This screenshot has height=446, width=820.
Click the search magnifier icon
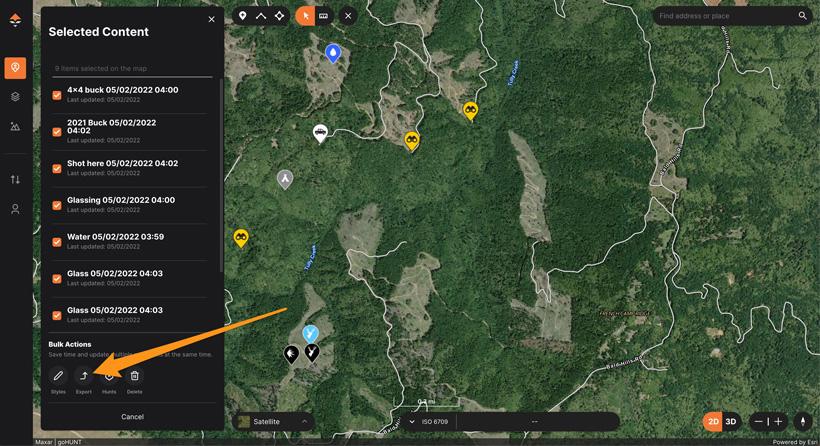click(802, 16)
